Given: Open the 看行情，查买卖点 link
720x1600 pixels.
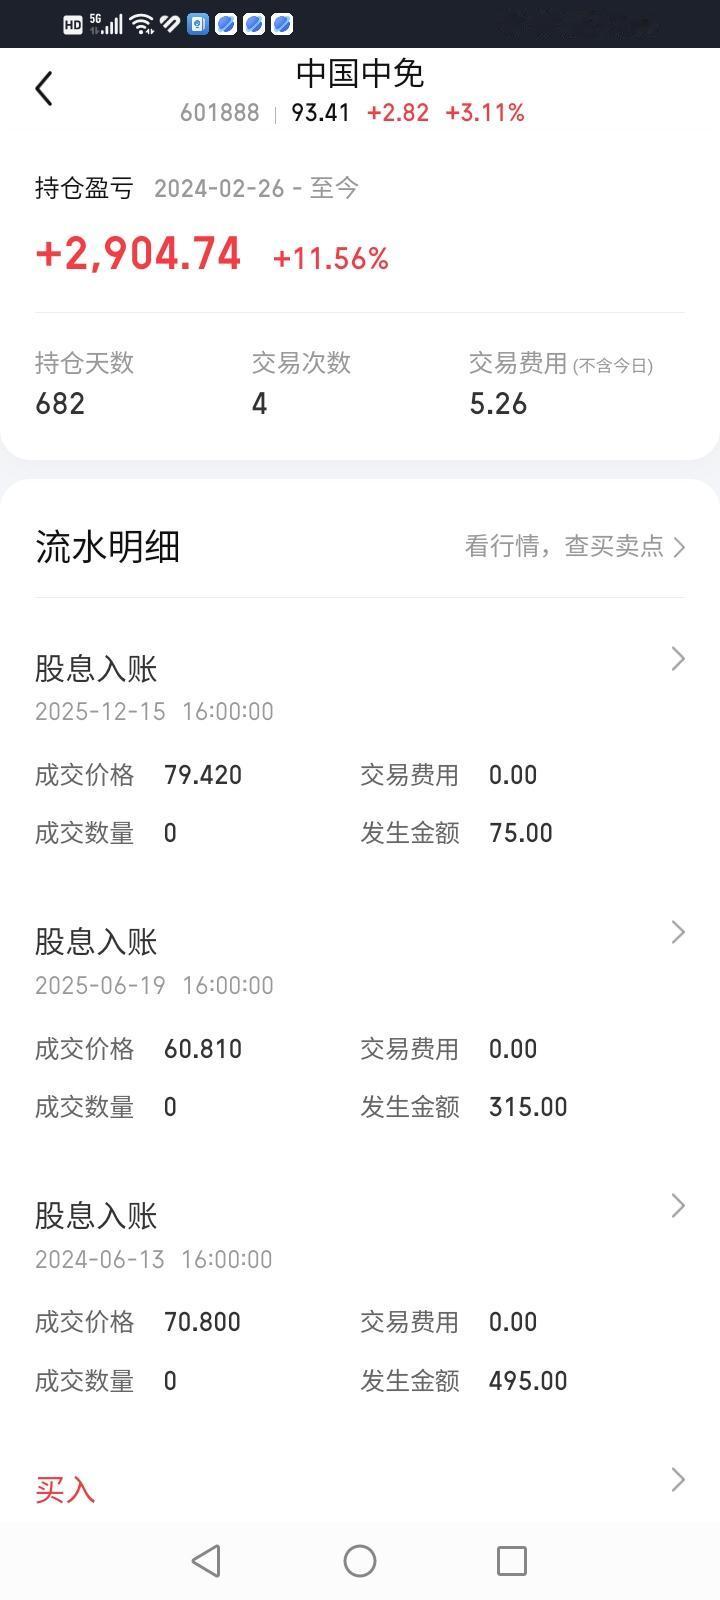Looking at the screenshot, I should [x=575, y=546].
